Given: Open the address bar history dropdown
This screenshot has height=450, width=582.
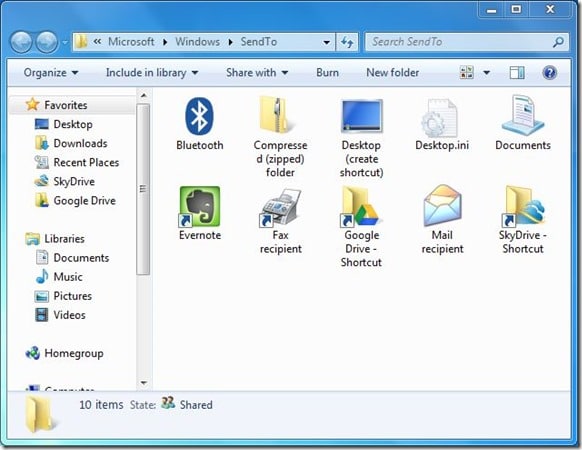Looking at the screenshot, I should click(326, 42).
